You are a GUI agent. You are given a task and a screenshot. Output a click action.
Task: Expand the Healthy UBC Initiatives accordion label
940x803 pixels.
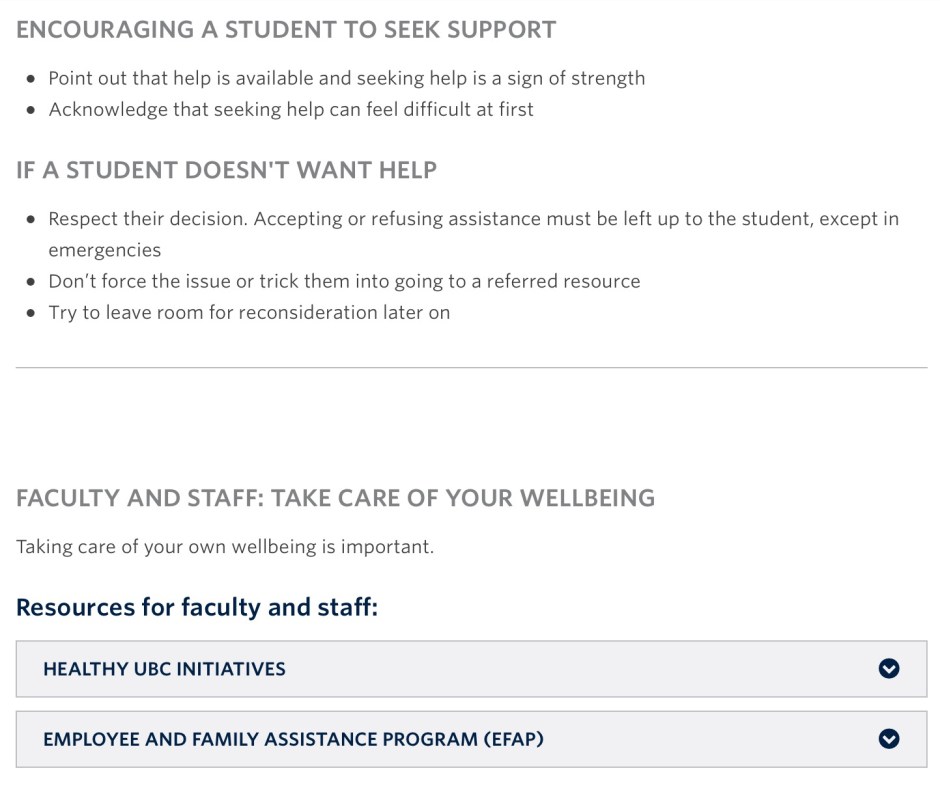[x=164, y=669]
